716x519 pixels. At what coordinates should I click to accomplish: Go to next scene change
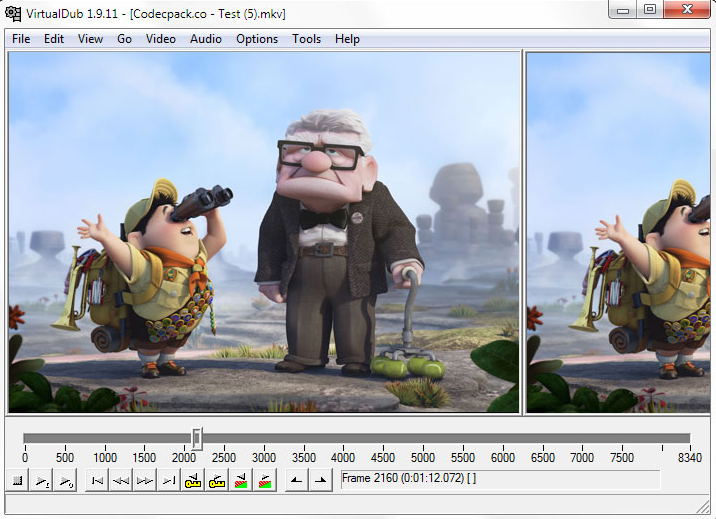tap(264, 480)
